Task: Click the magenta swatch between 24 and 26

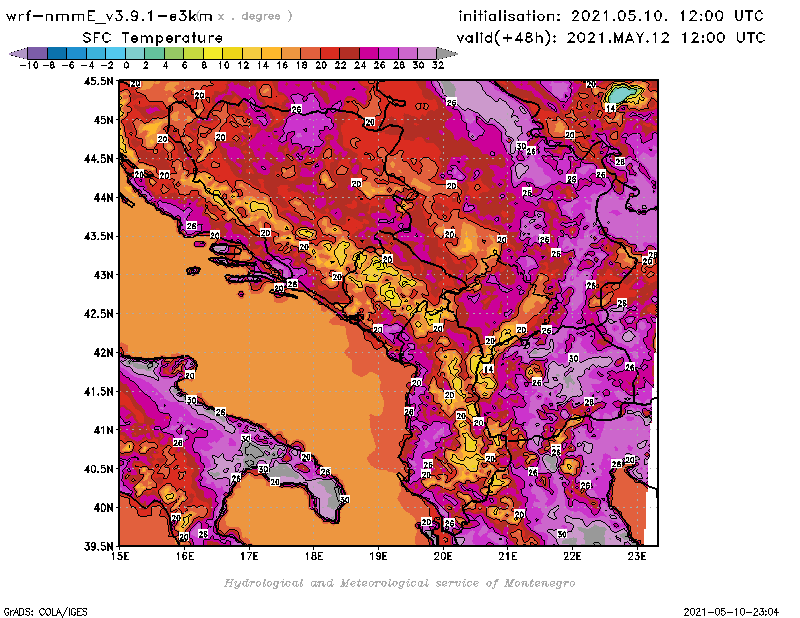Action: pyautogui.click(x=368, y=53)
